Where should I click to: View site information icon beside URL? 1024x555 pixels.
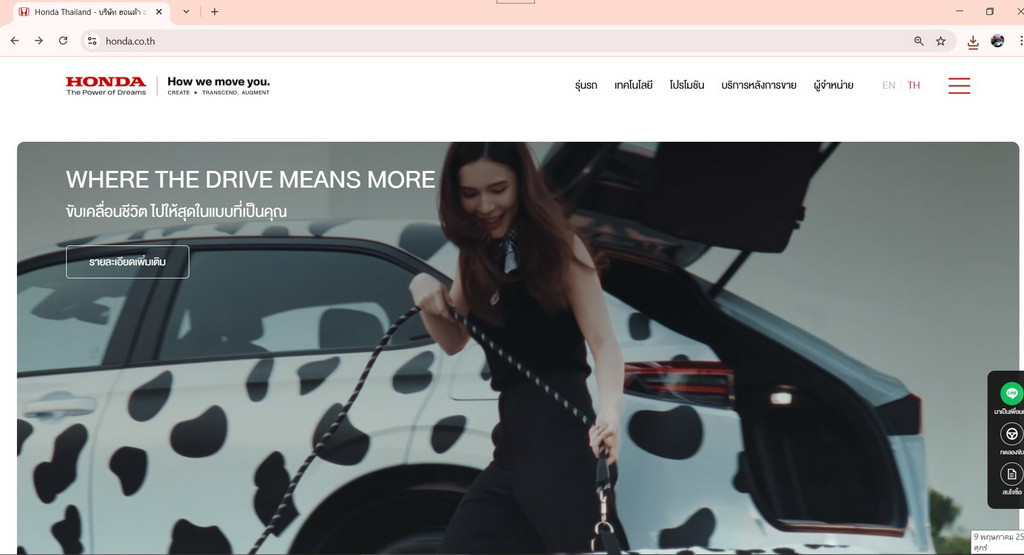click(x=92, y=41)
